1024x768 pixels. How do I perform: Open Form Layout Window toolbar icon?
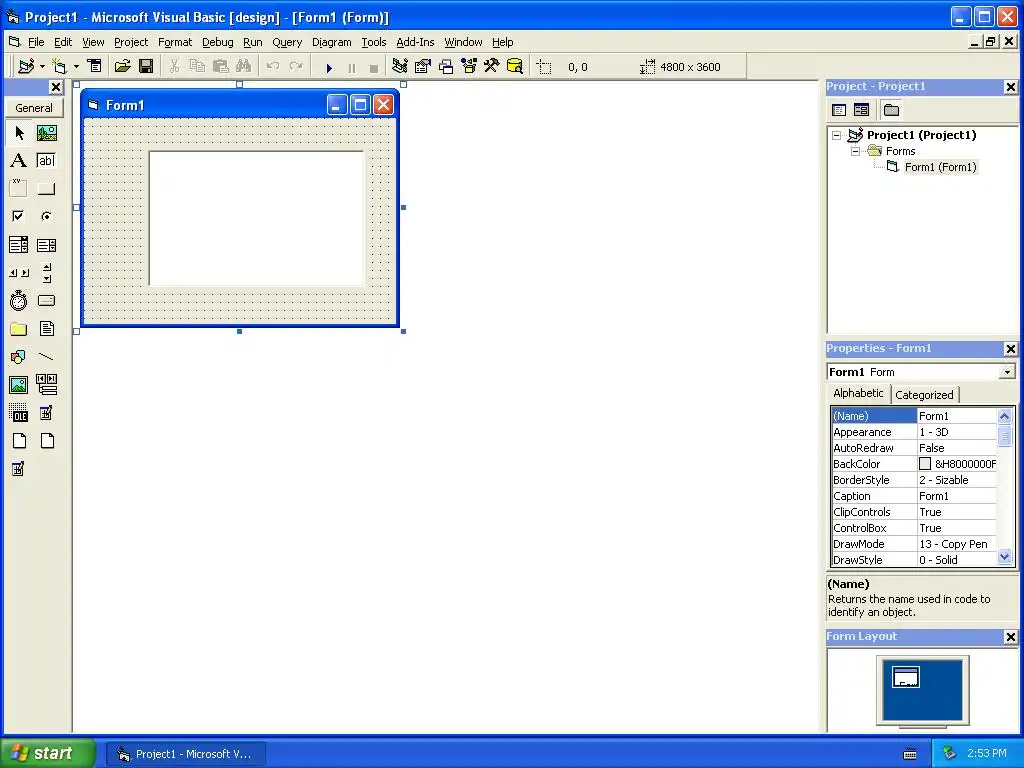click(446, 66)
